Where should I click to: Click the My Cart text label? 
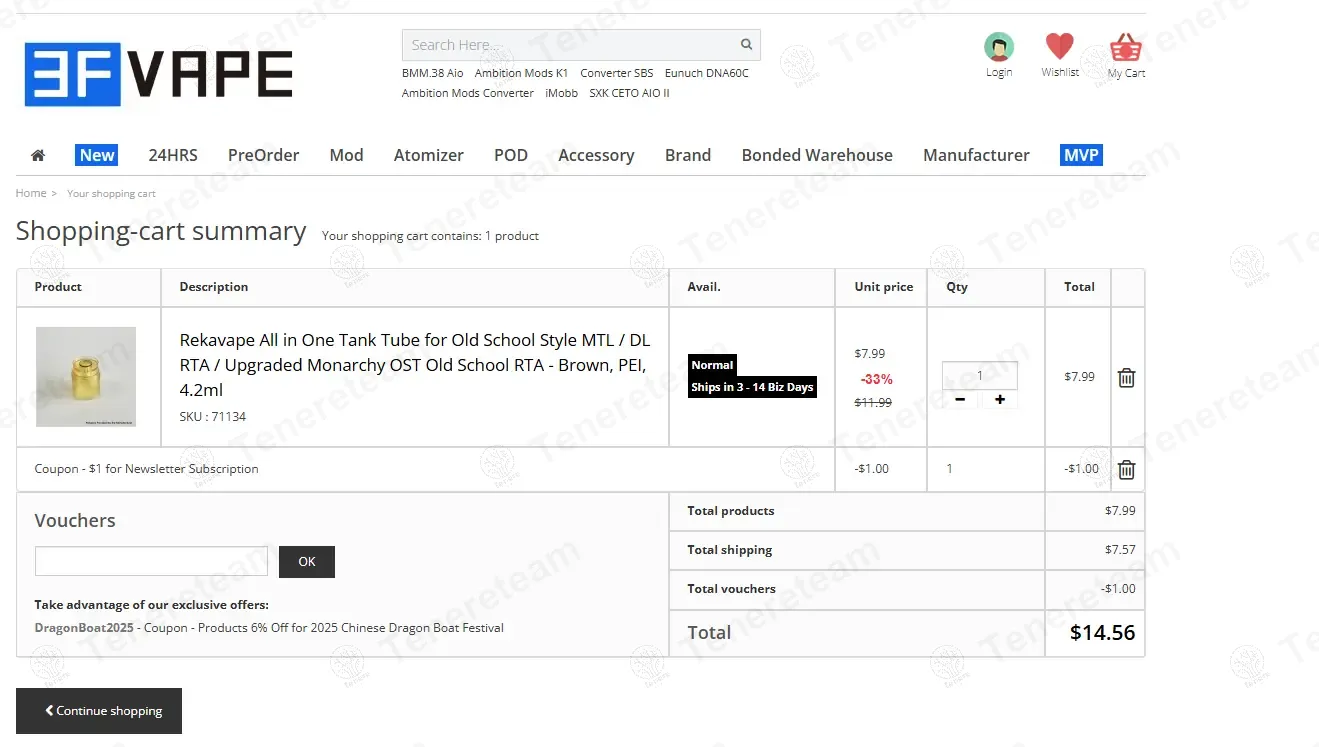tap(1127, 73)
